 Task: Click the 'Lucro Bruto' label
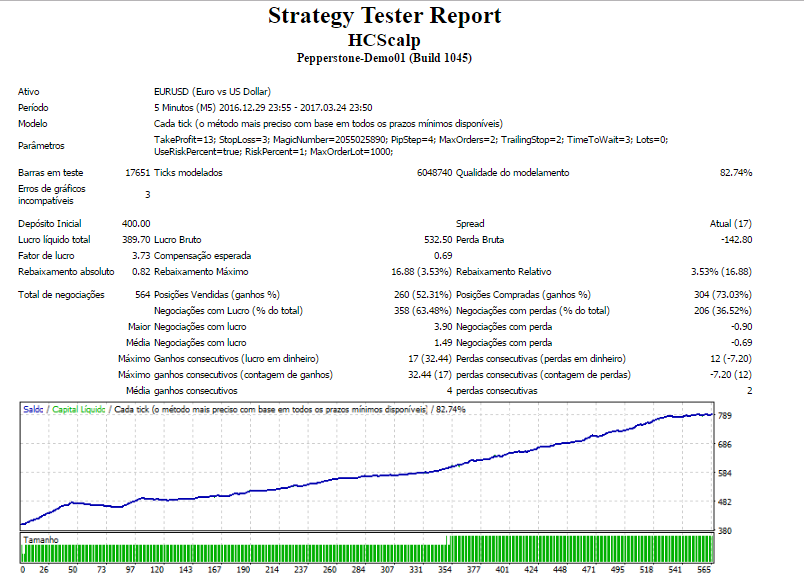[x=177, y=240]
